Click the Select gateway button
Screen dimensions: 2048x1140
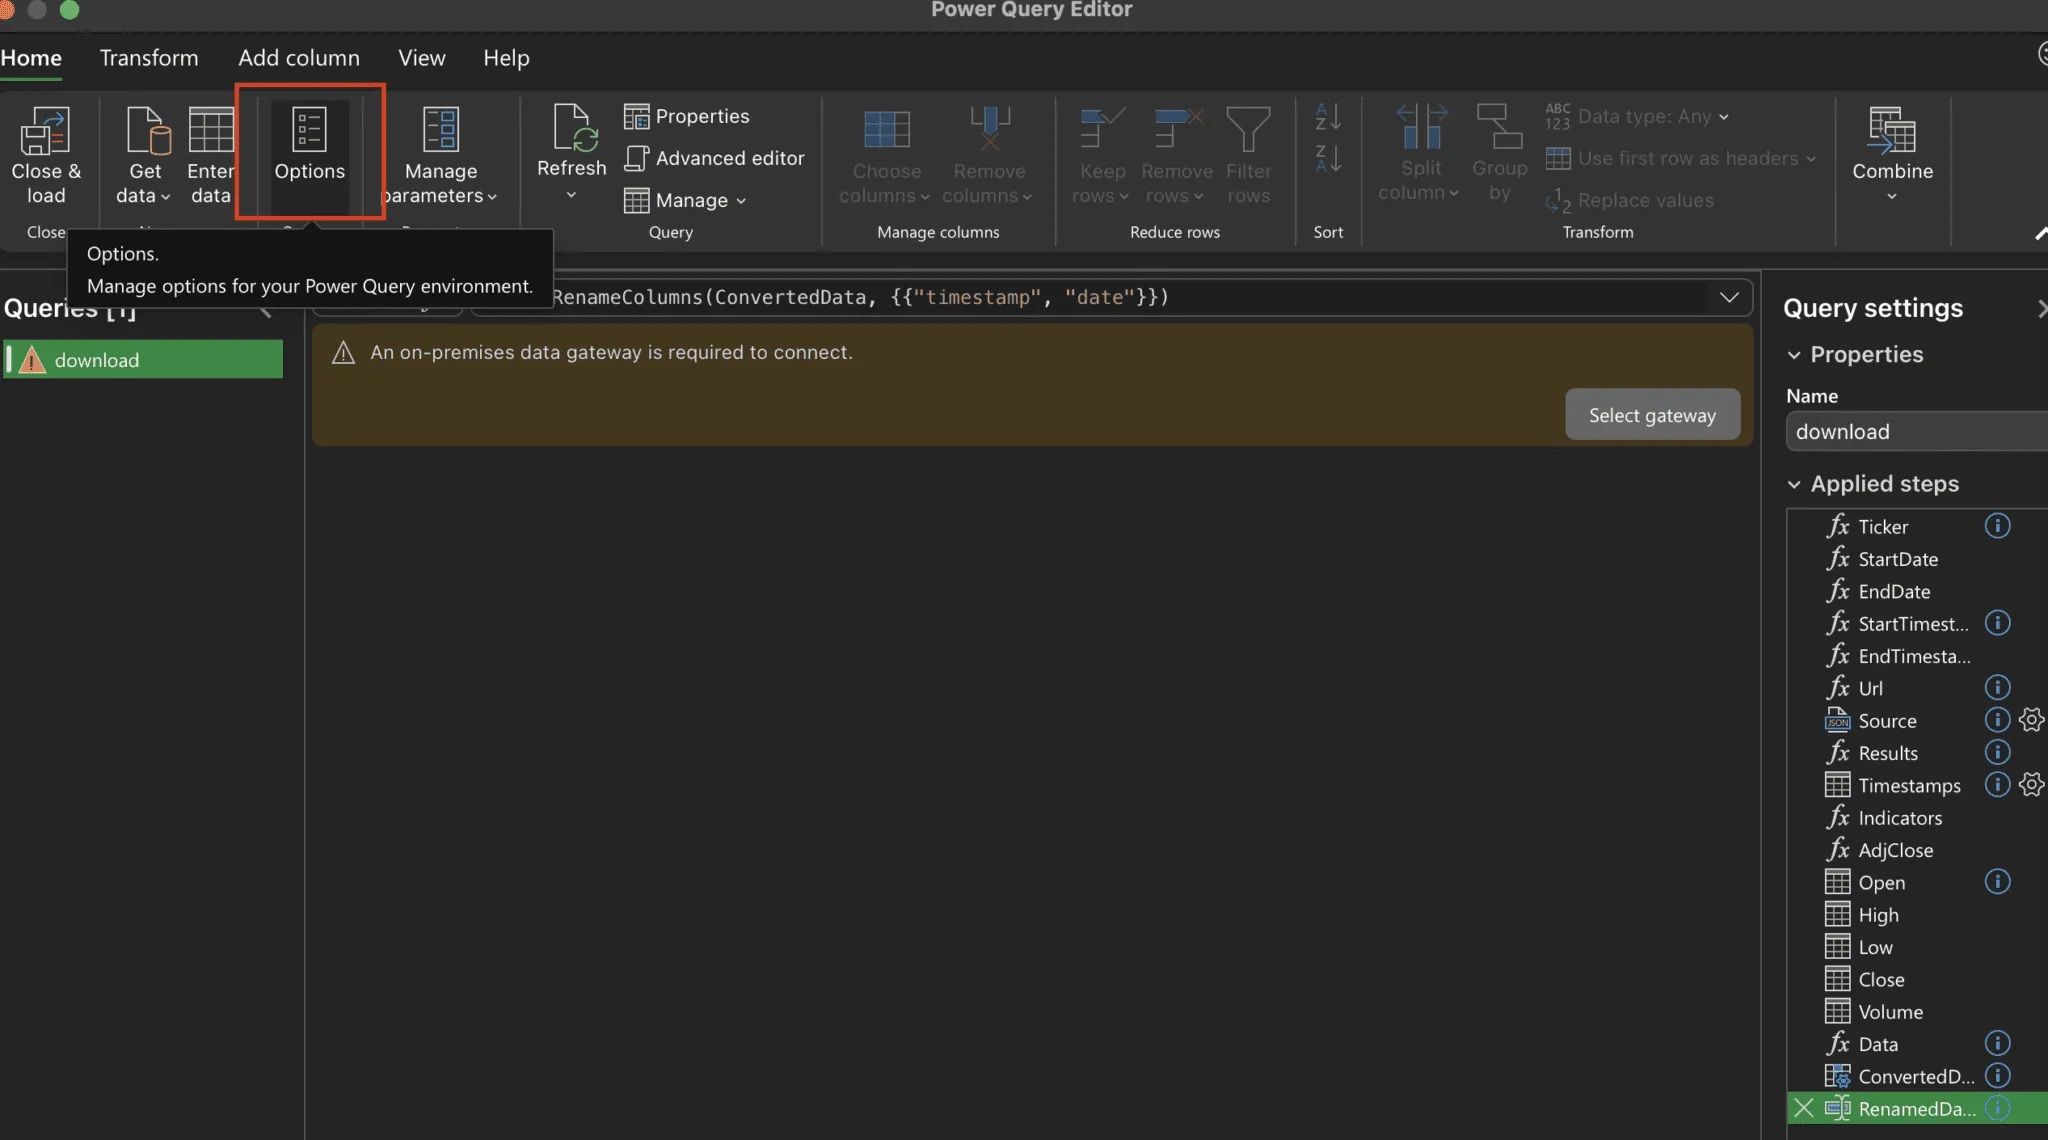tap(1651, 415)
